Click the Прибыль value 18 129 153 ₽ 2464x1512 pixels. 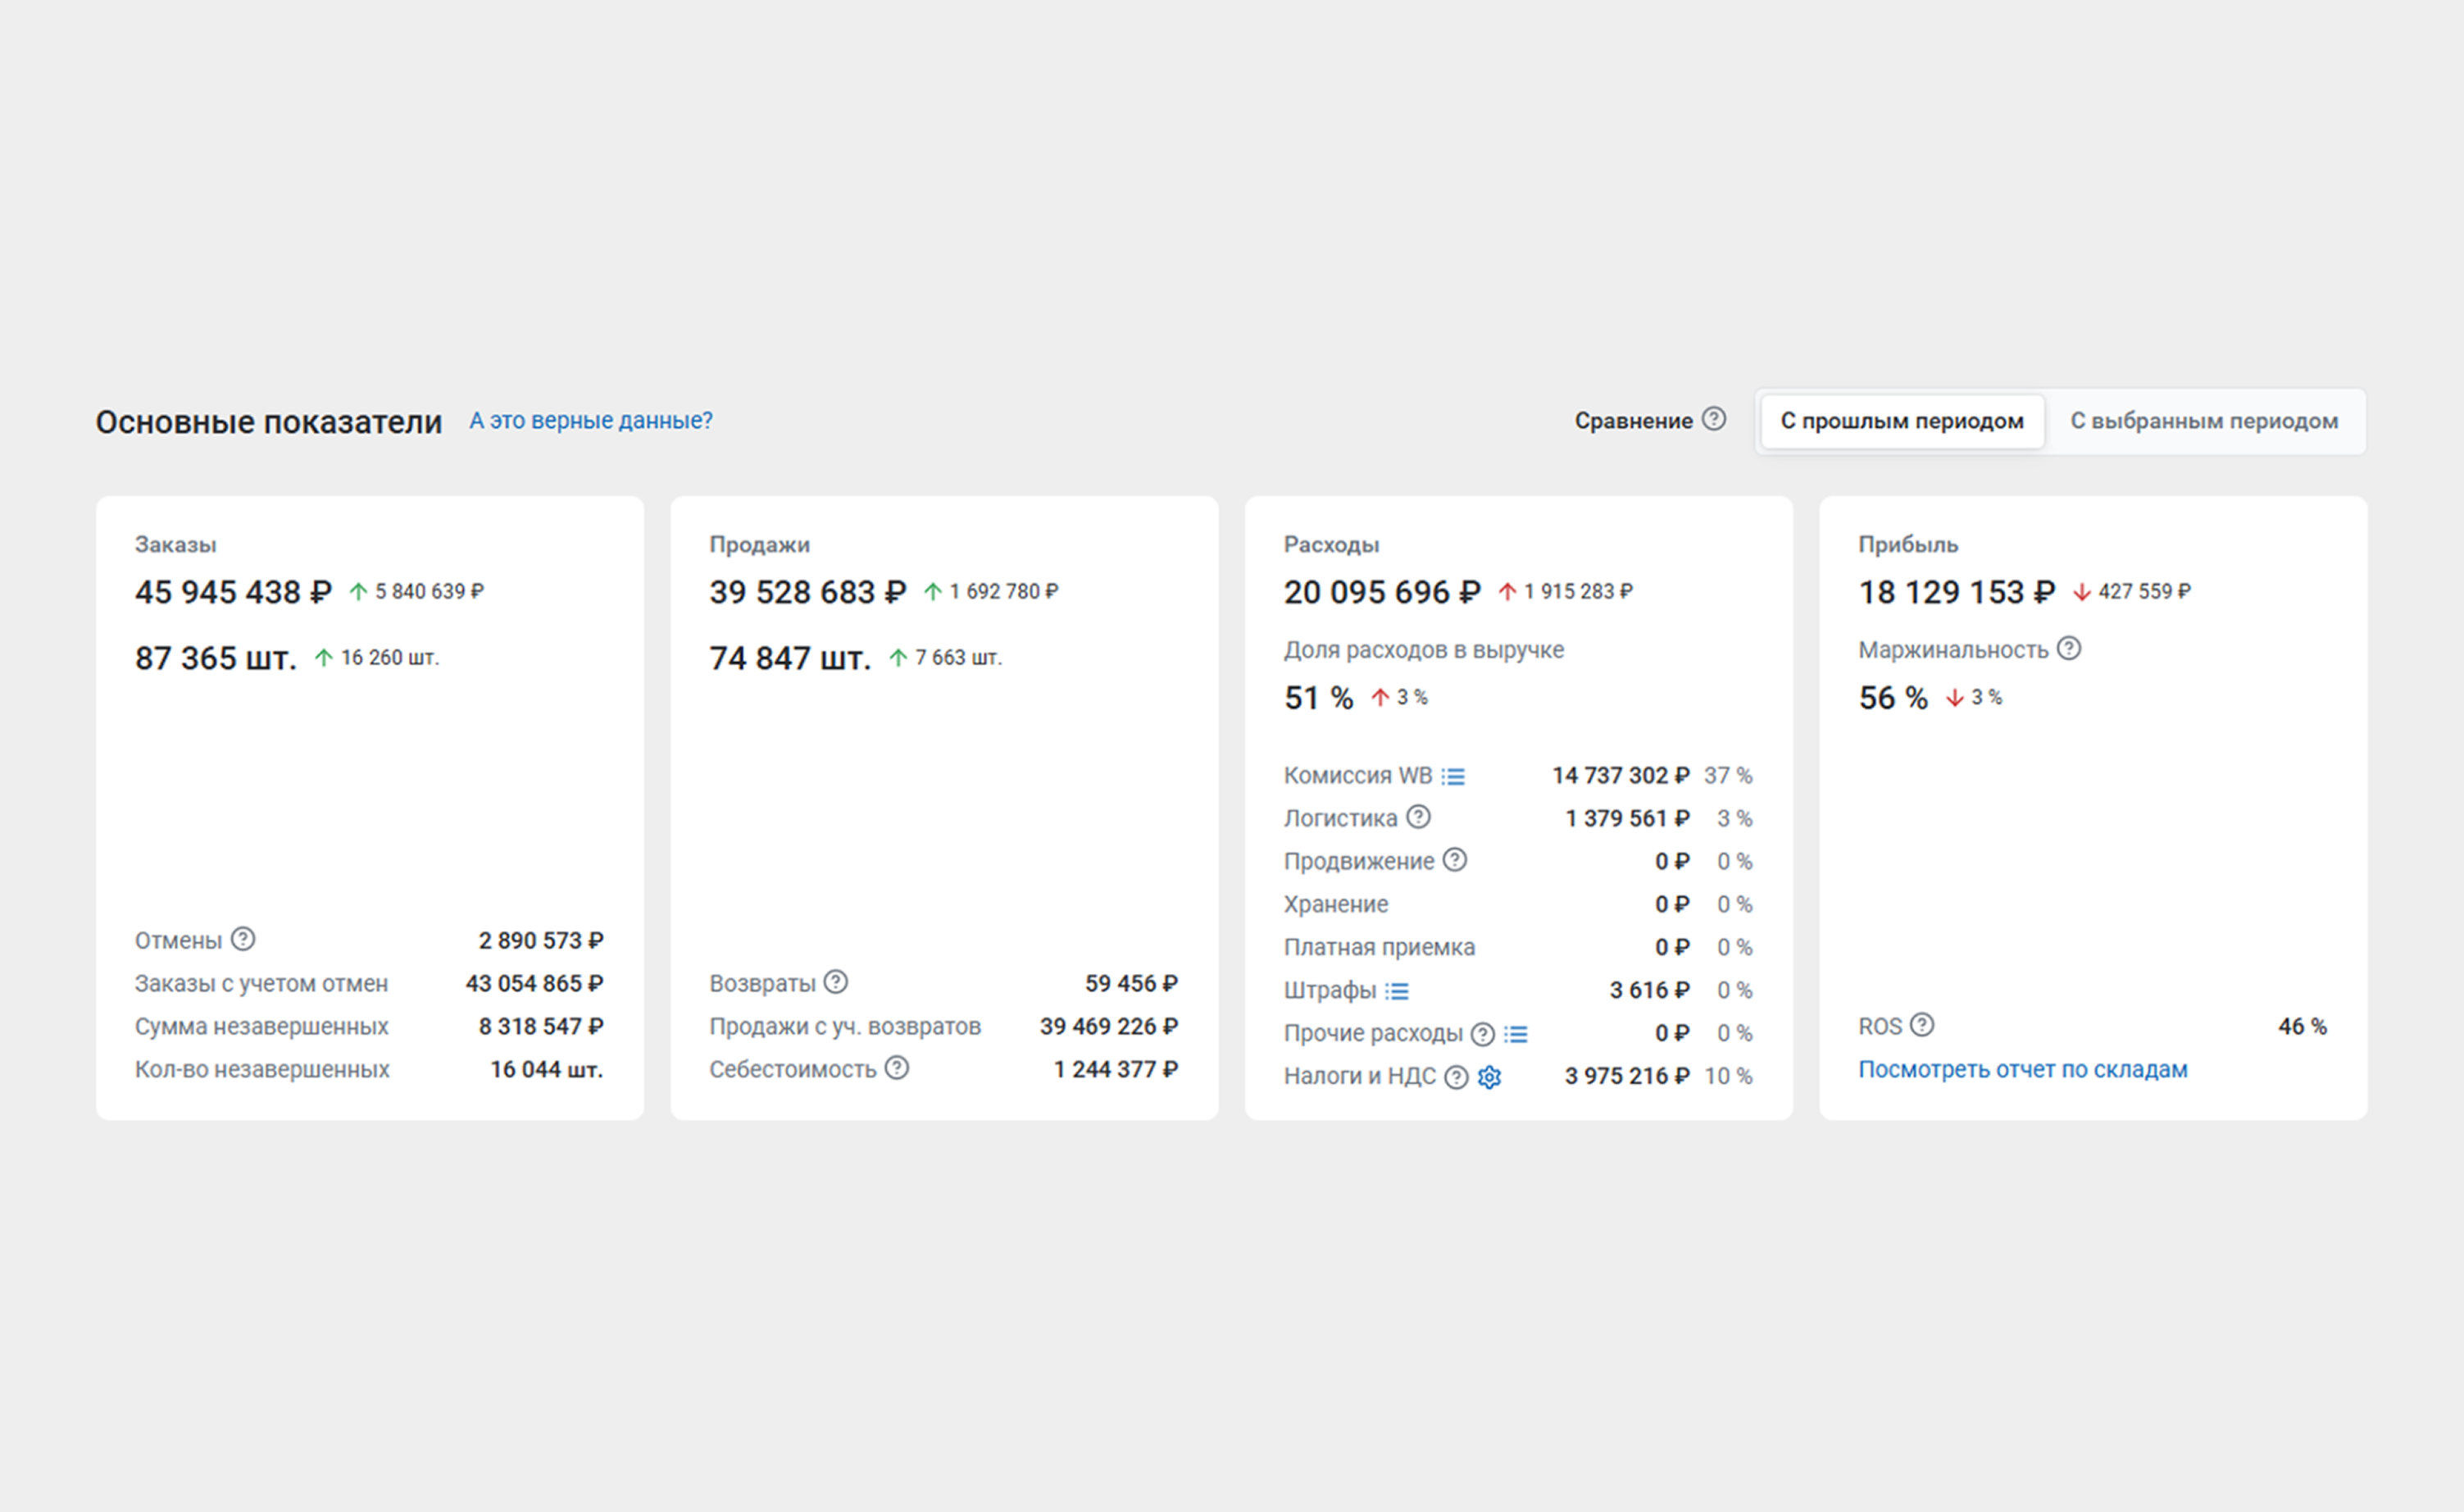pos(1956,592)
